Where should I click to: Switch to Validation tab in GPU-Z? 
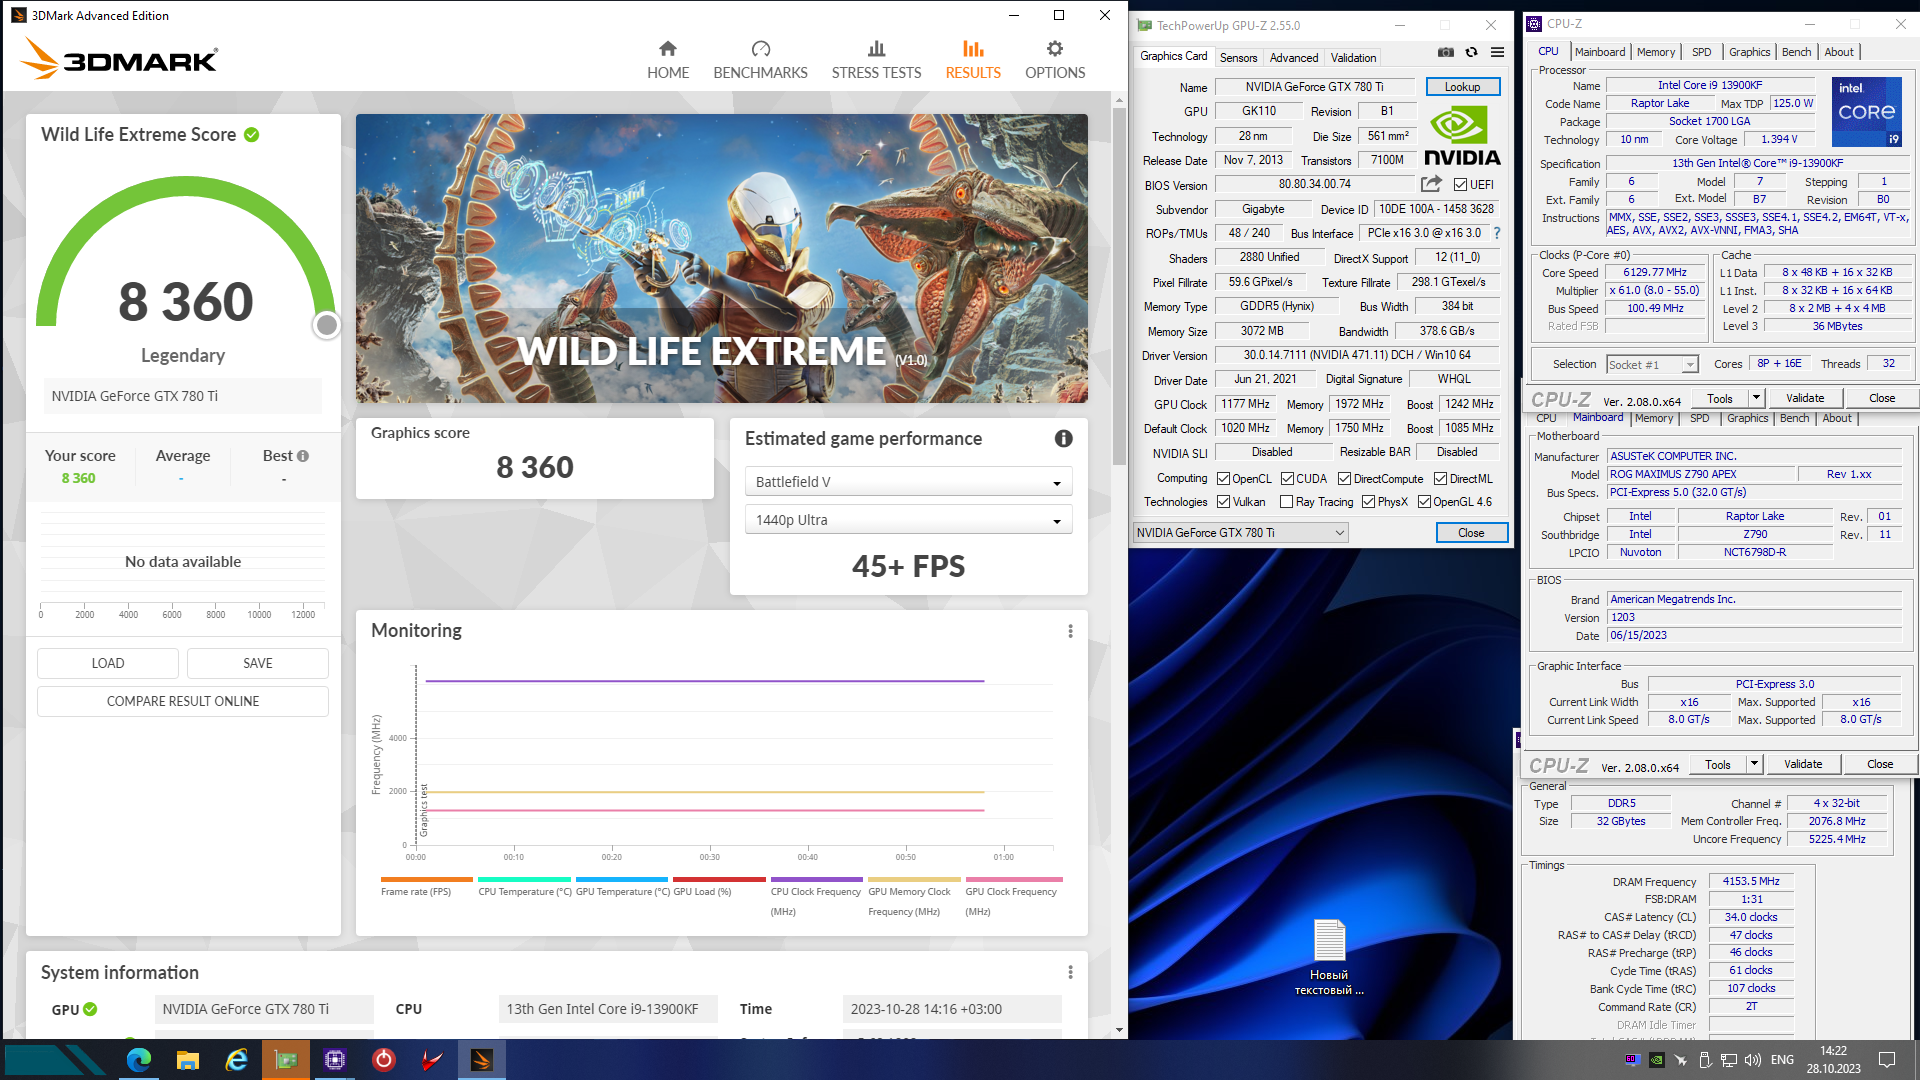1353,58
